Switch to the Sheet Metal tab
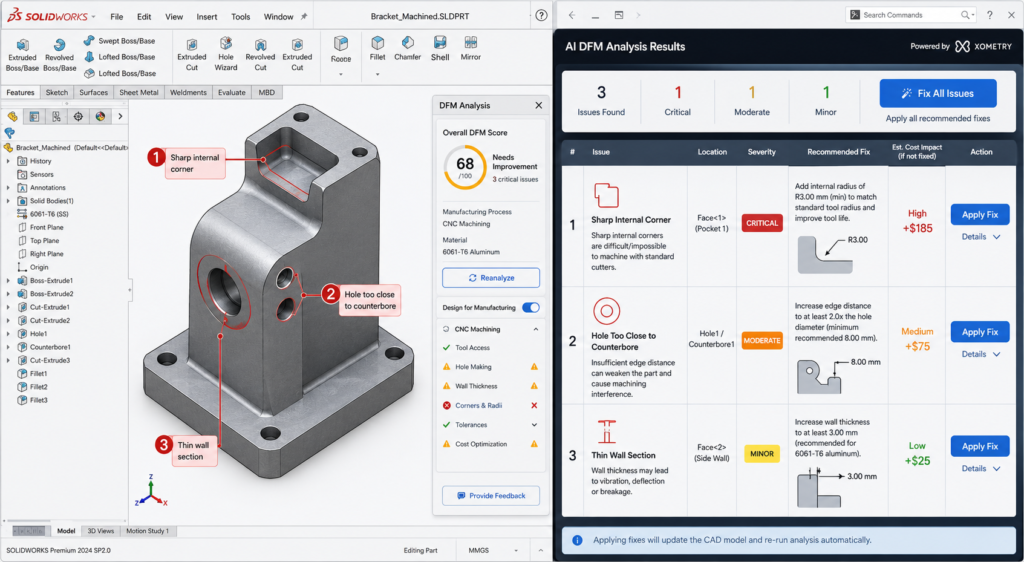Image resolution: width=1024 pixels, height=562 pixels. click(x=138, y=93)
